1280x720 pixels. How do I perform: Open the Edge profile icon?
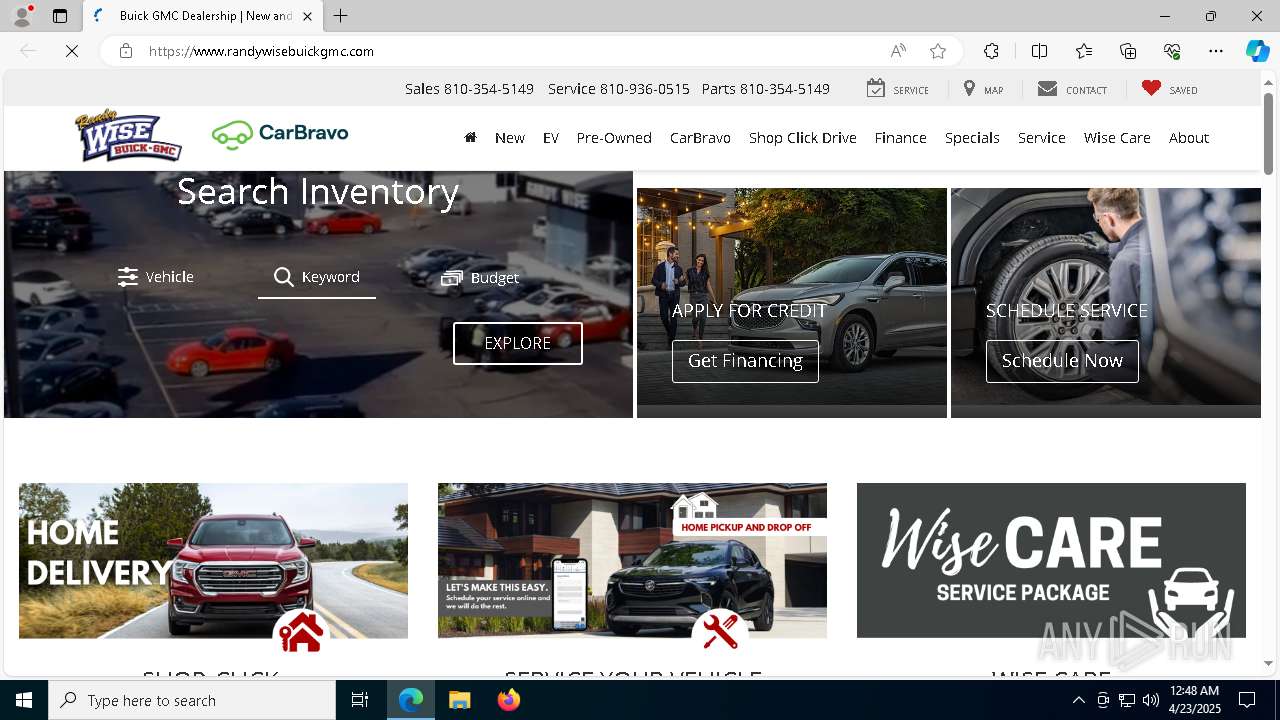(x=22, y=16)
